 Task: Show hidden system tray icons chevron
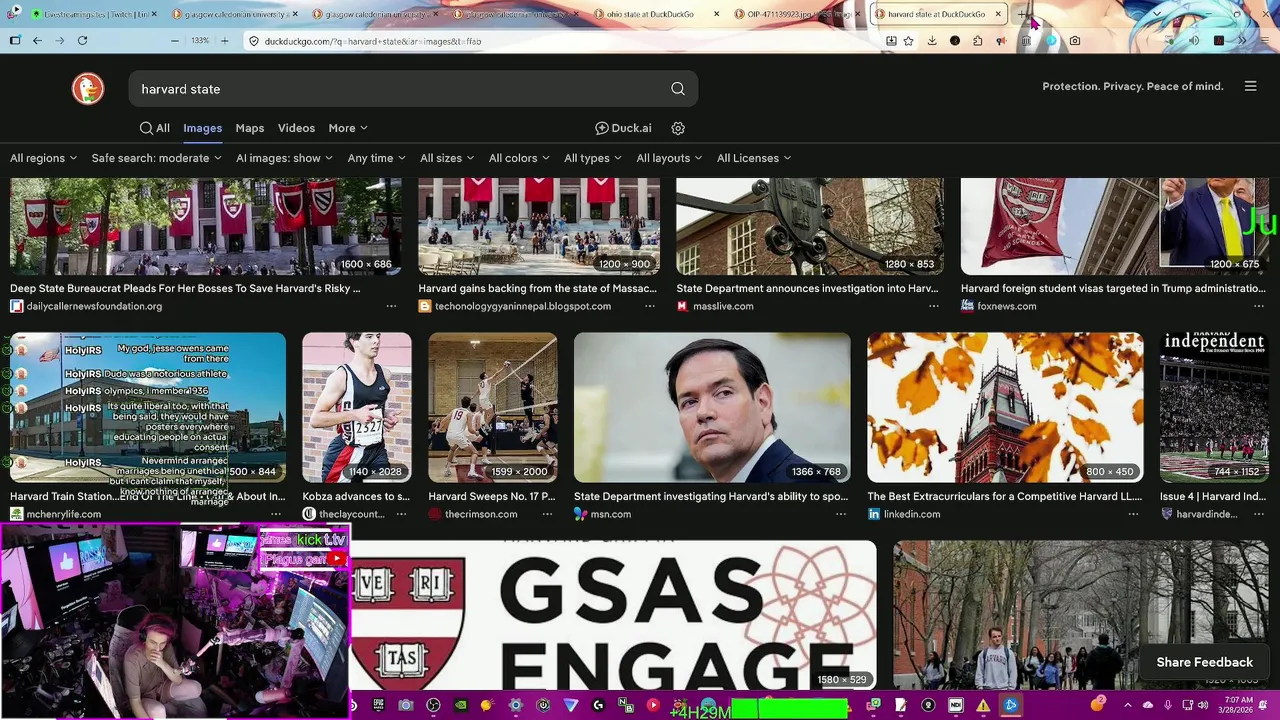[1127, 705]
